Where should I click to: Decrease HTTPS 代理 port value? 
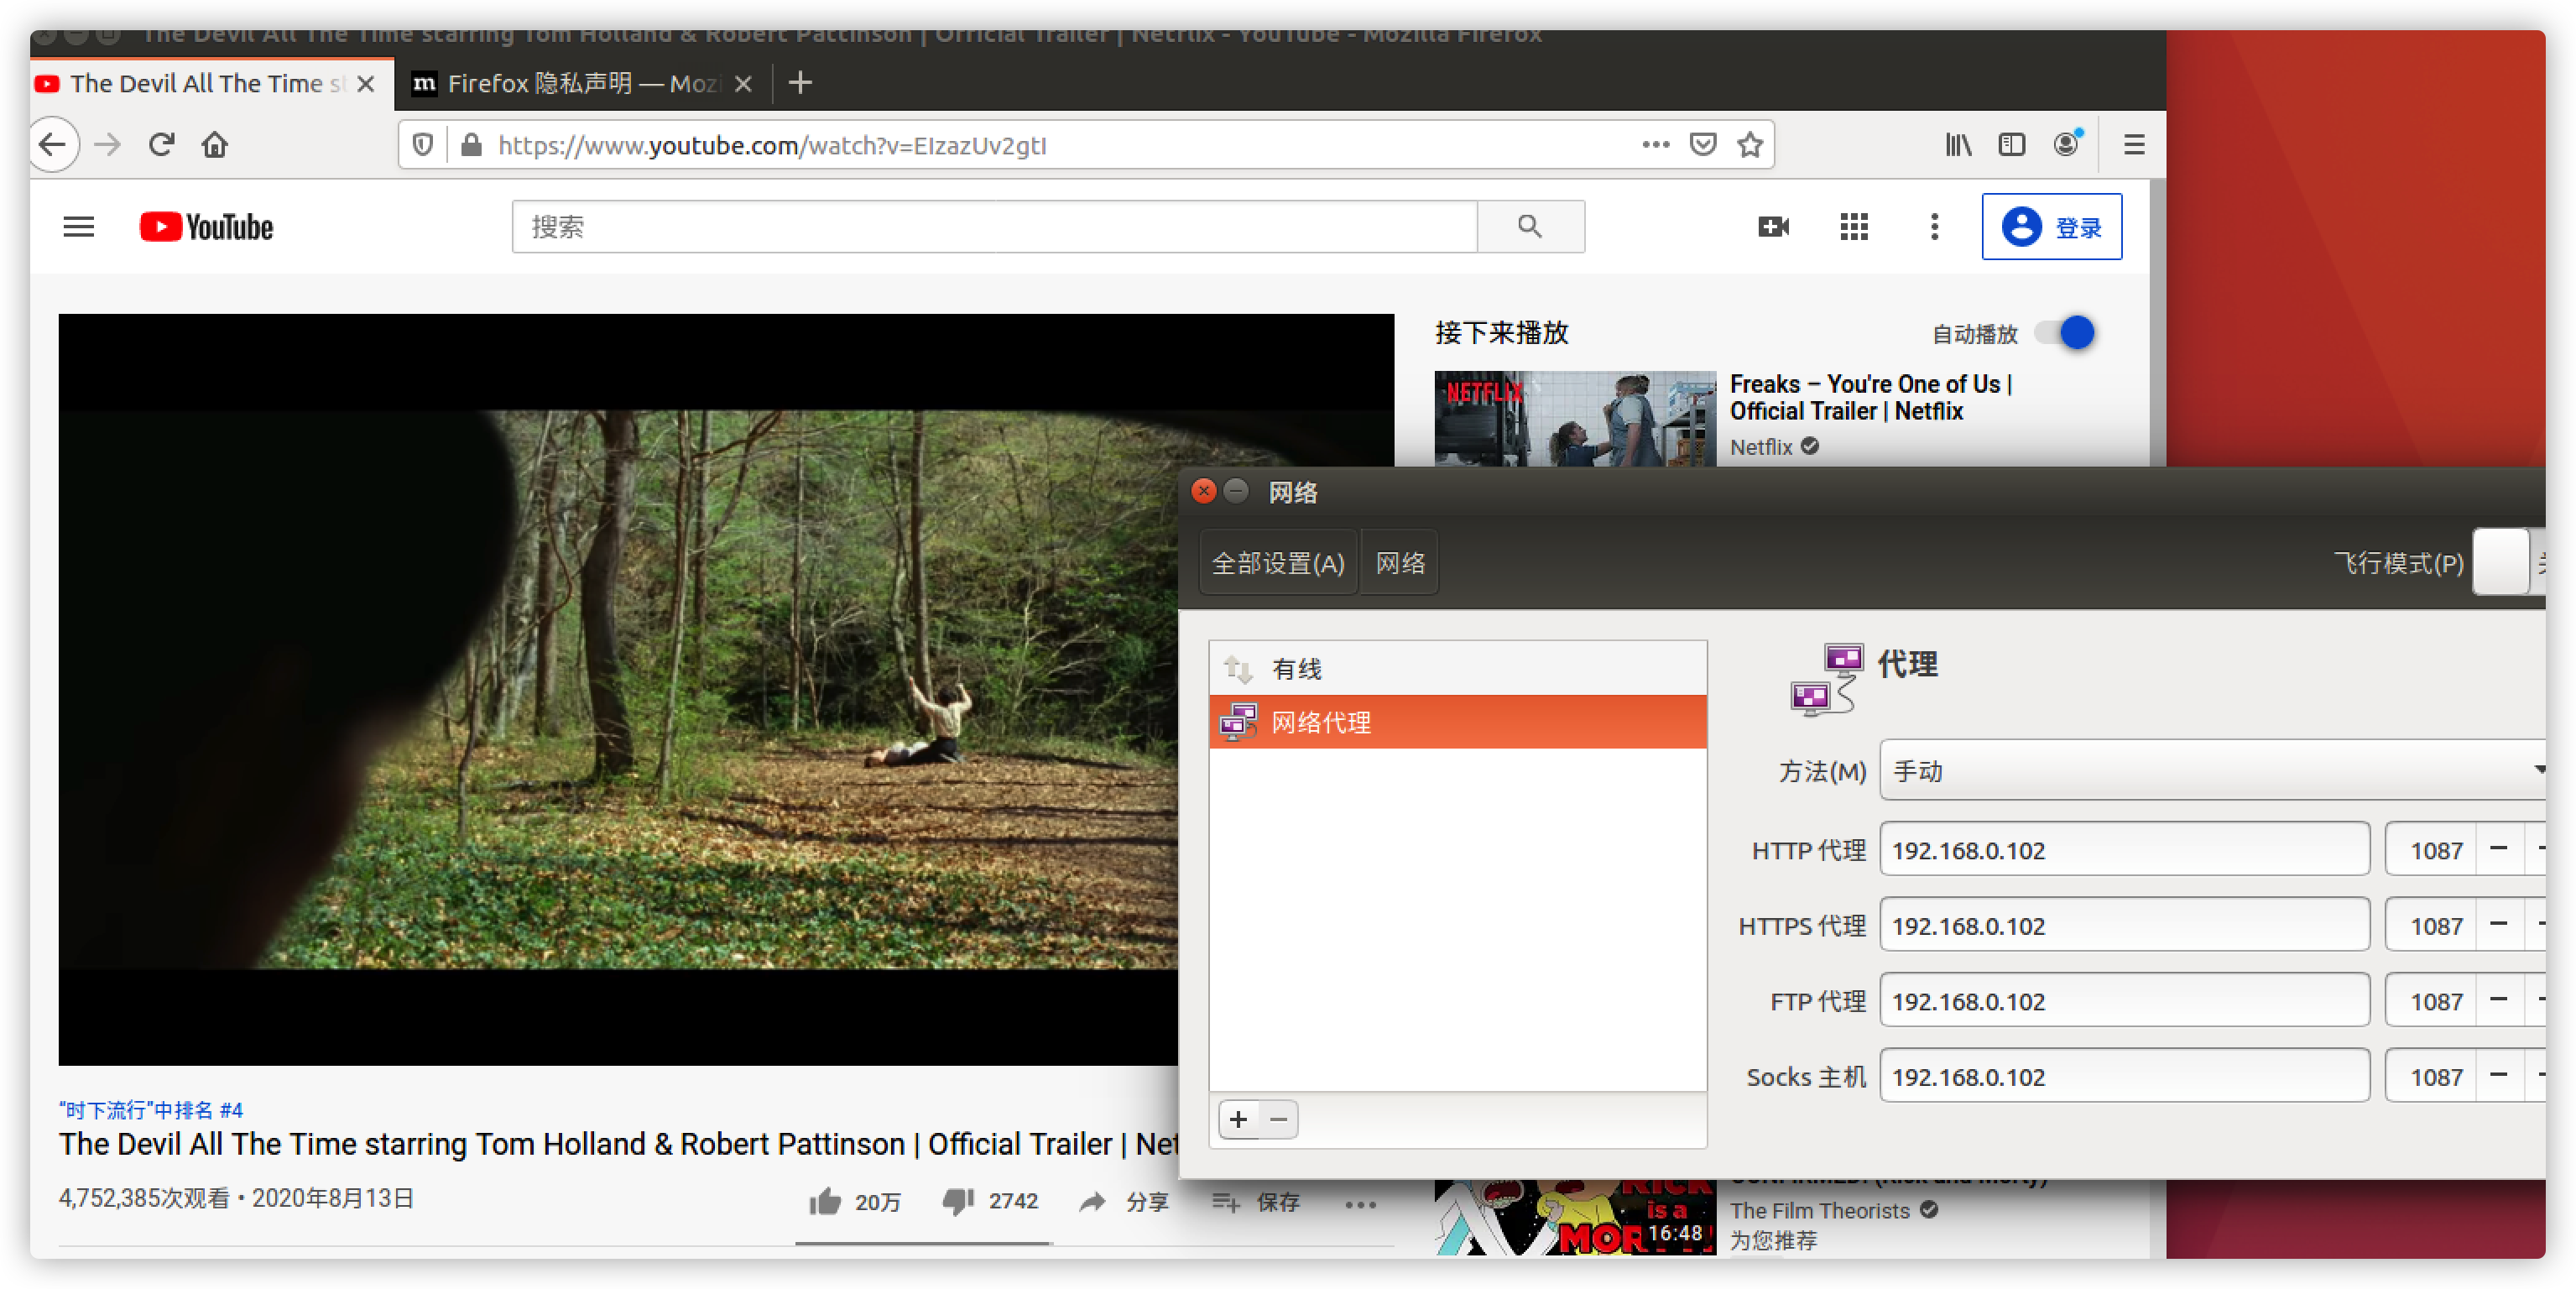click(2499, 925)
